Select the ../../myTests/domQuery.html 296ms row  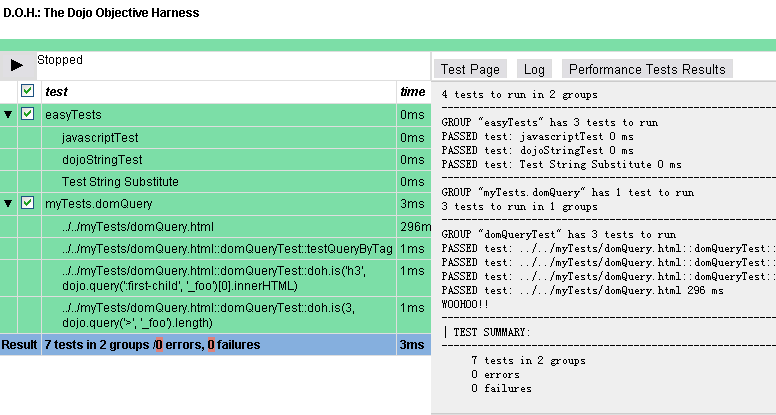[215, 227]
